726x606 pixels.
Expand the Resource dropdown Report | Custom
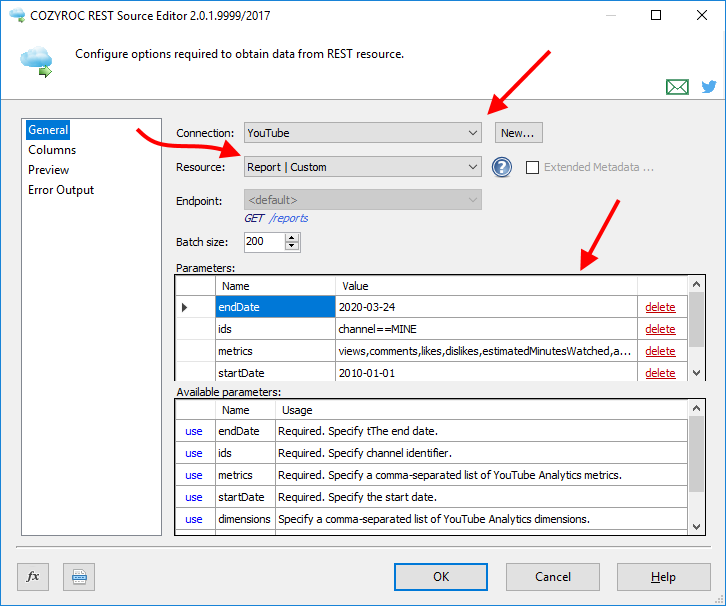pyautogui.click(x=363, y=167)
